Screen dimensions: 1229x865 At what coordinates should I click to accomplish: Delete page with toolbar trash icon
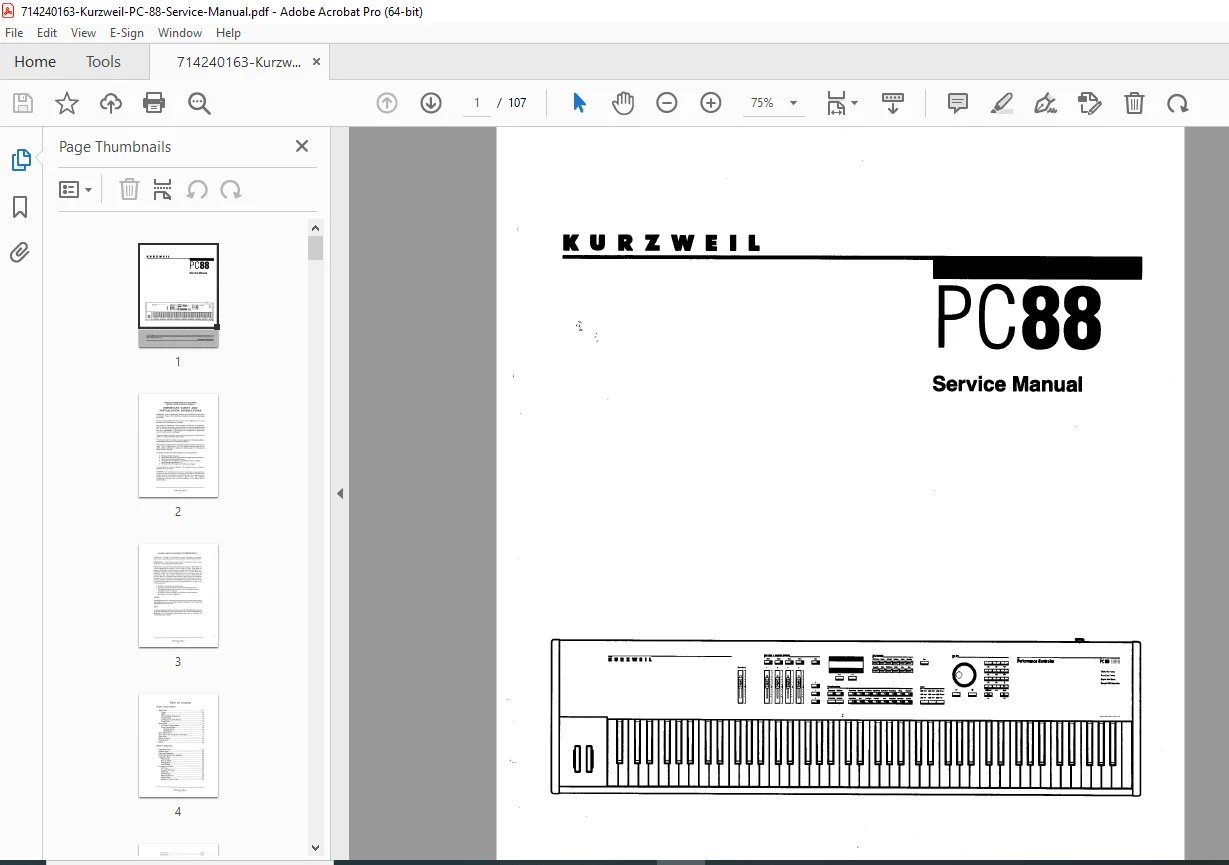[x=1134, y=103]
